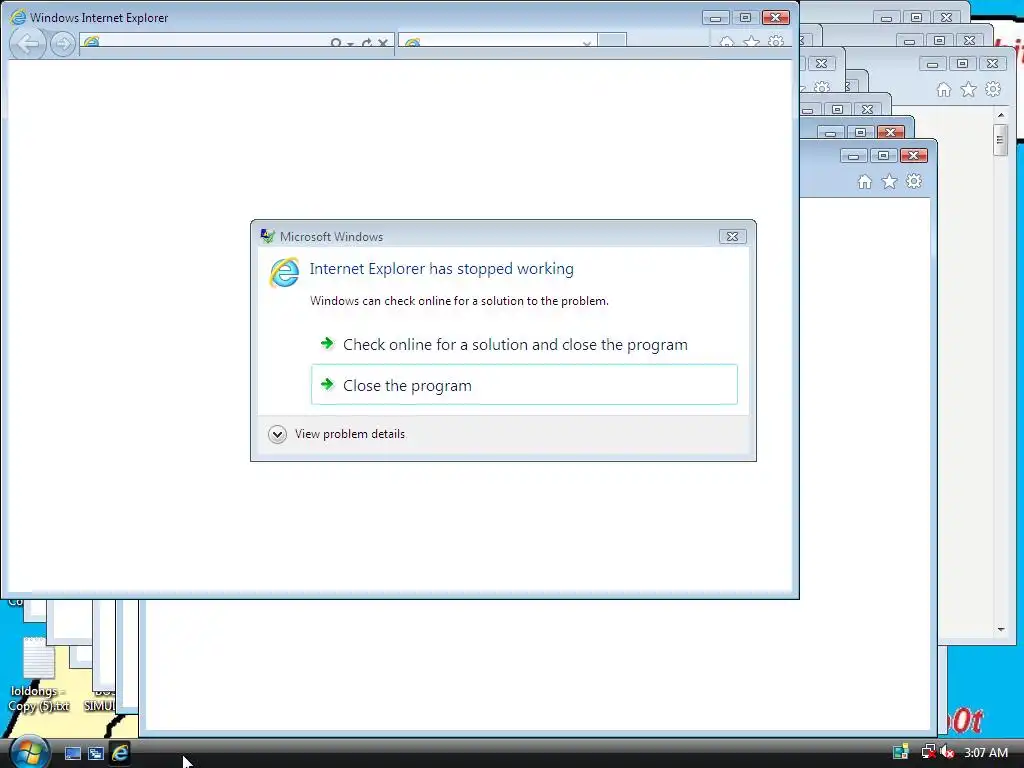
Task: Click scroll up arrow in background IE window
Action: coord(1000,115)
